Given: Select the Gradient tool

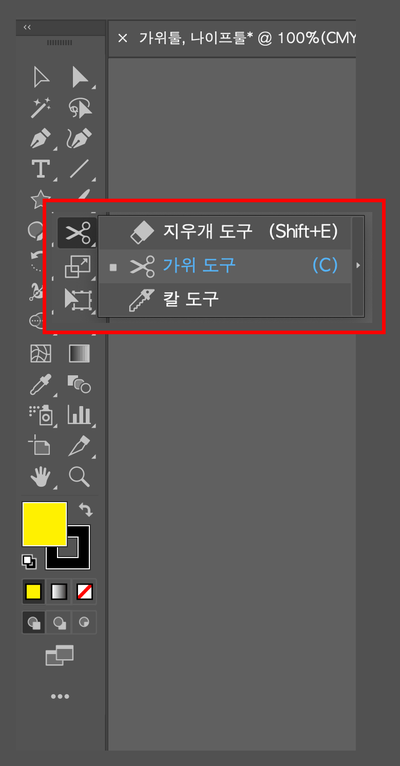Looking at the screenshot, I should pyautogui.click(x=79, y=354).
